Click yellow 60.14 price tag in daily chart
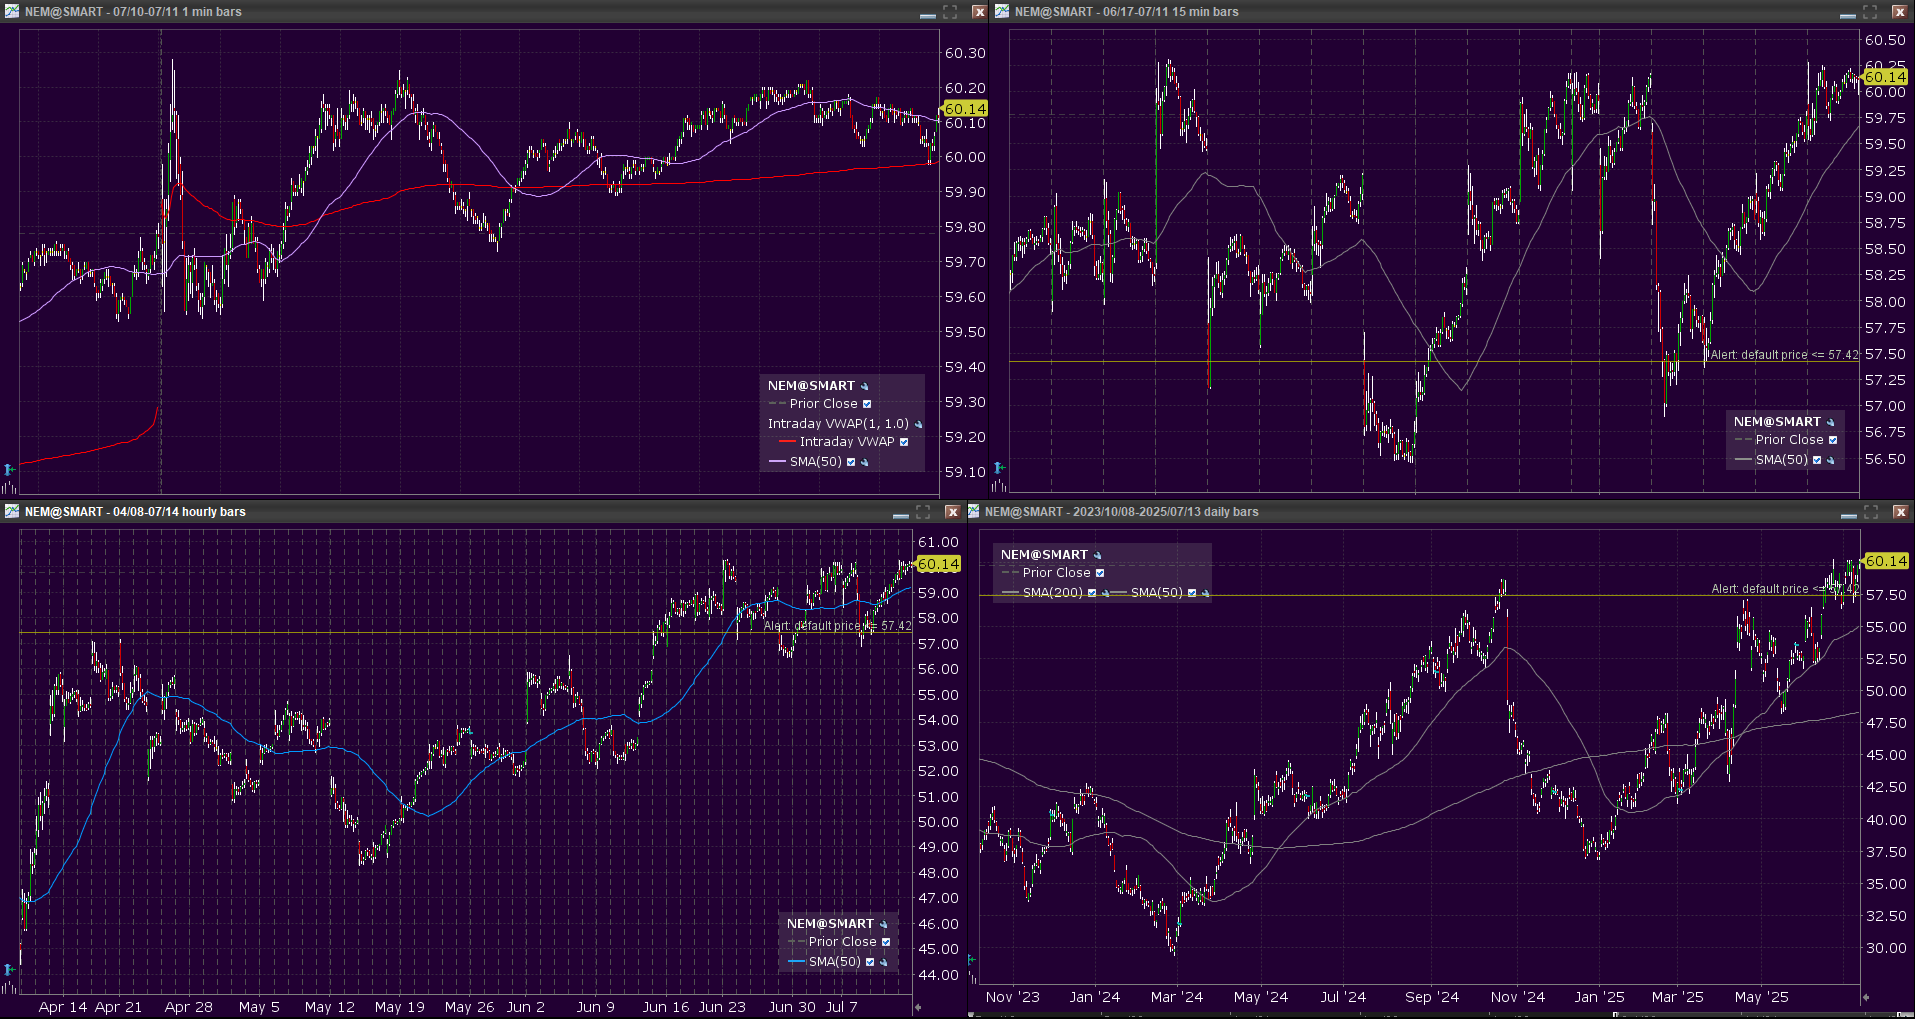The width and height of the screenshot is (1915, 1019). [1886, 561]
